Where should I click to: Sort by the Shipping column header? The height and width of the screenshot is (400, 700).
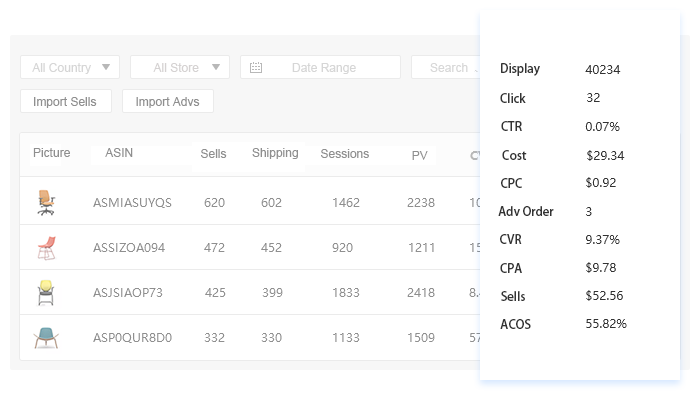[x=275, y=153]
